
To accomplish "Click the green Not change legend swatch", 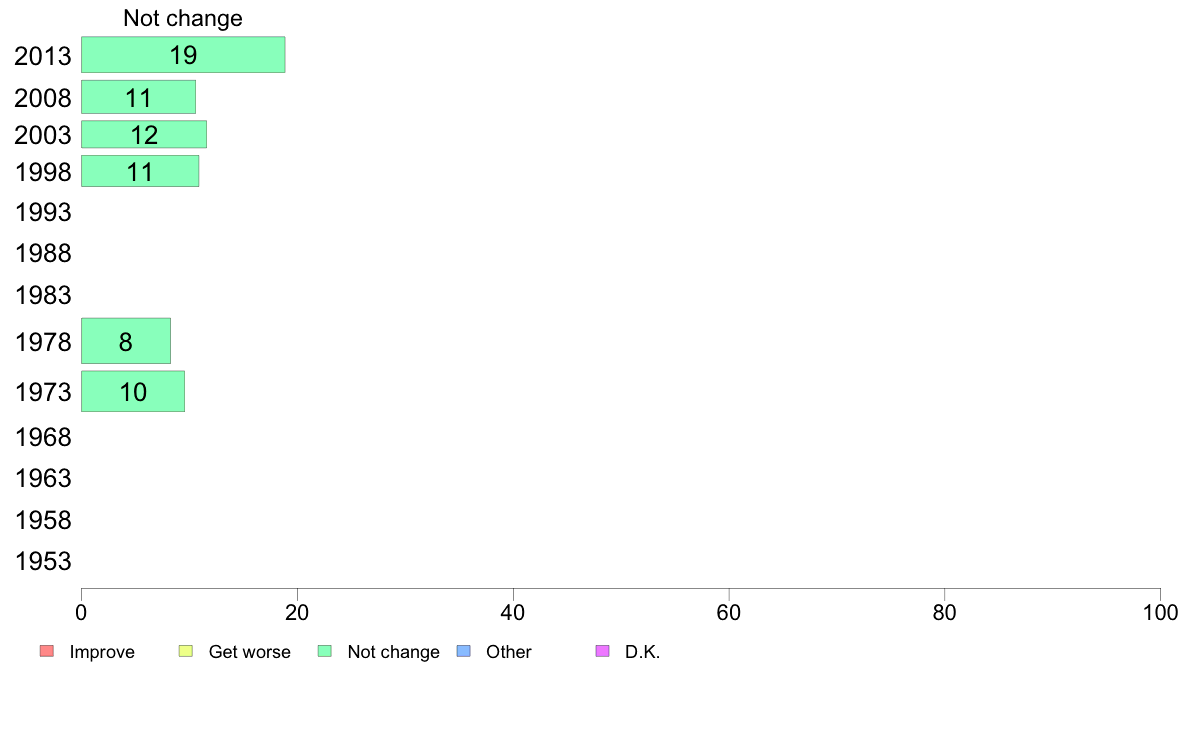I will click(325, 651).
